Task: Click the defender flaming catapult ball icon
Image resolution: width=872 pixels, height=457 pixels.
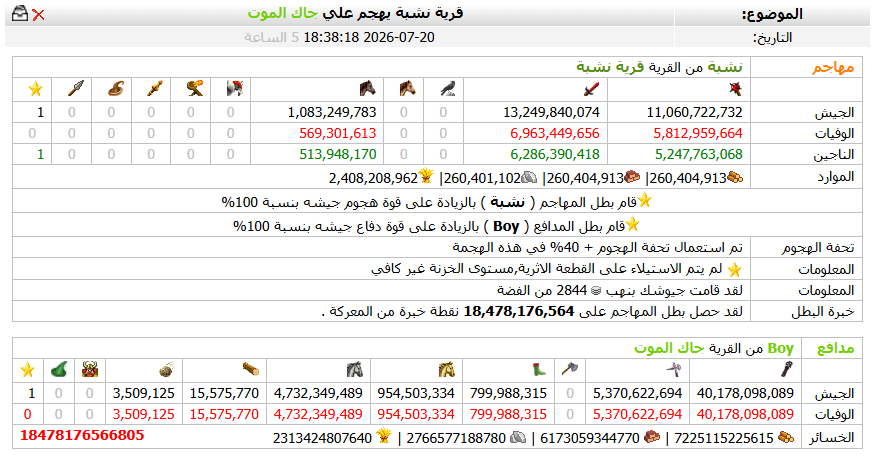Action: click(167, 370)
